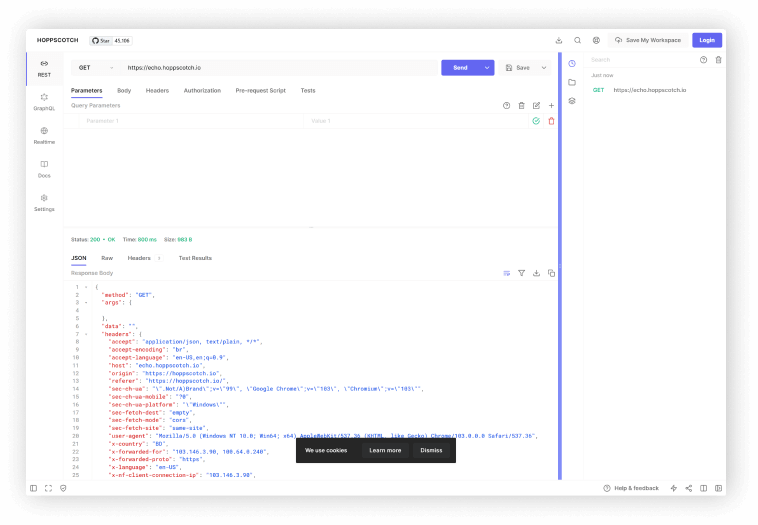
Task: Click Save My Workspace button
Action: pyautogui.click(x=648, y=40)
